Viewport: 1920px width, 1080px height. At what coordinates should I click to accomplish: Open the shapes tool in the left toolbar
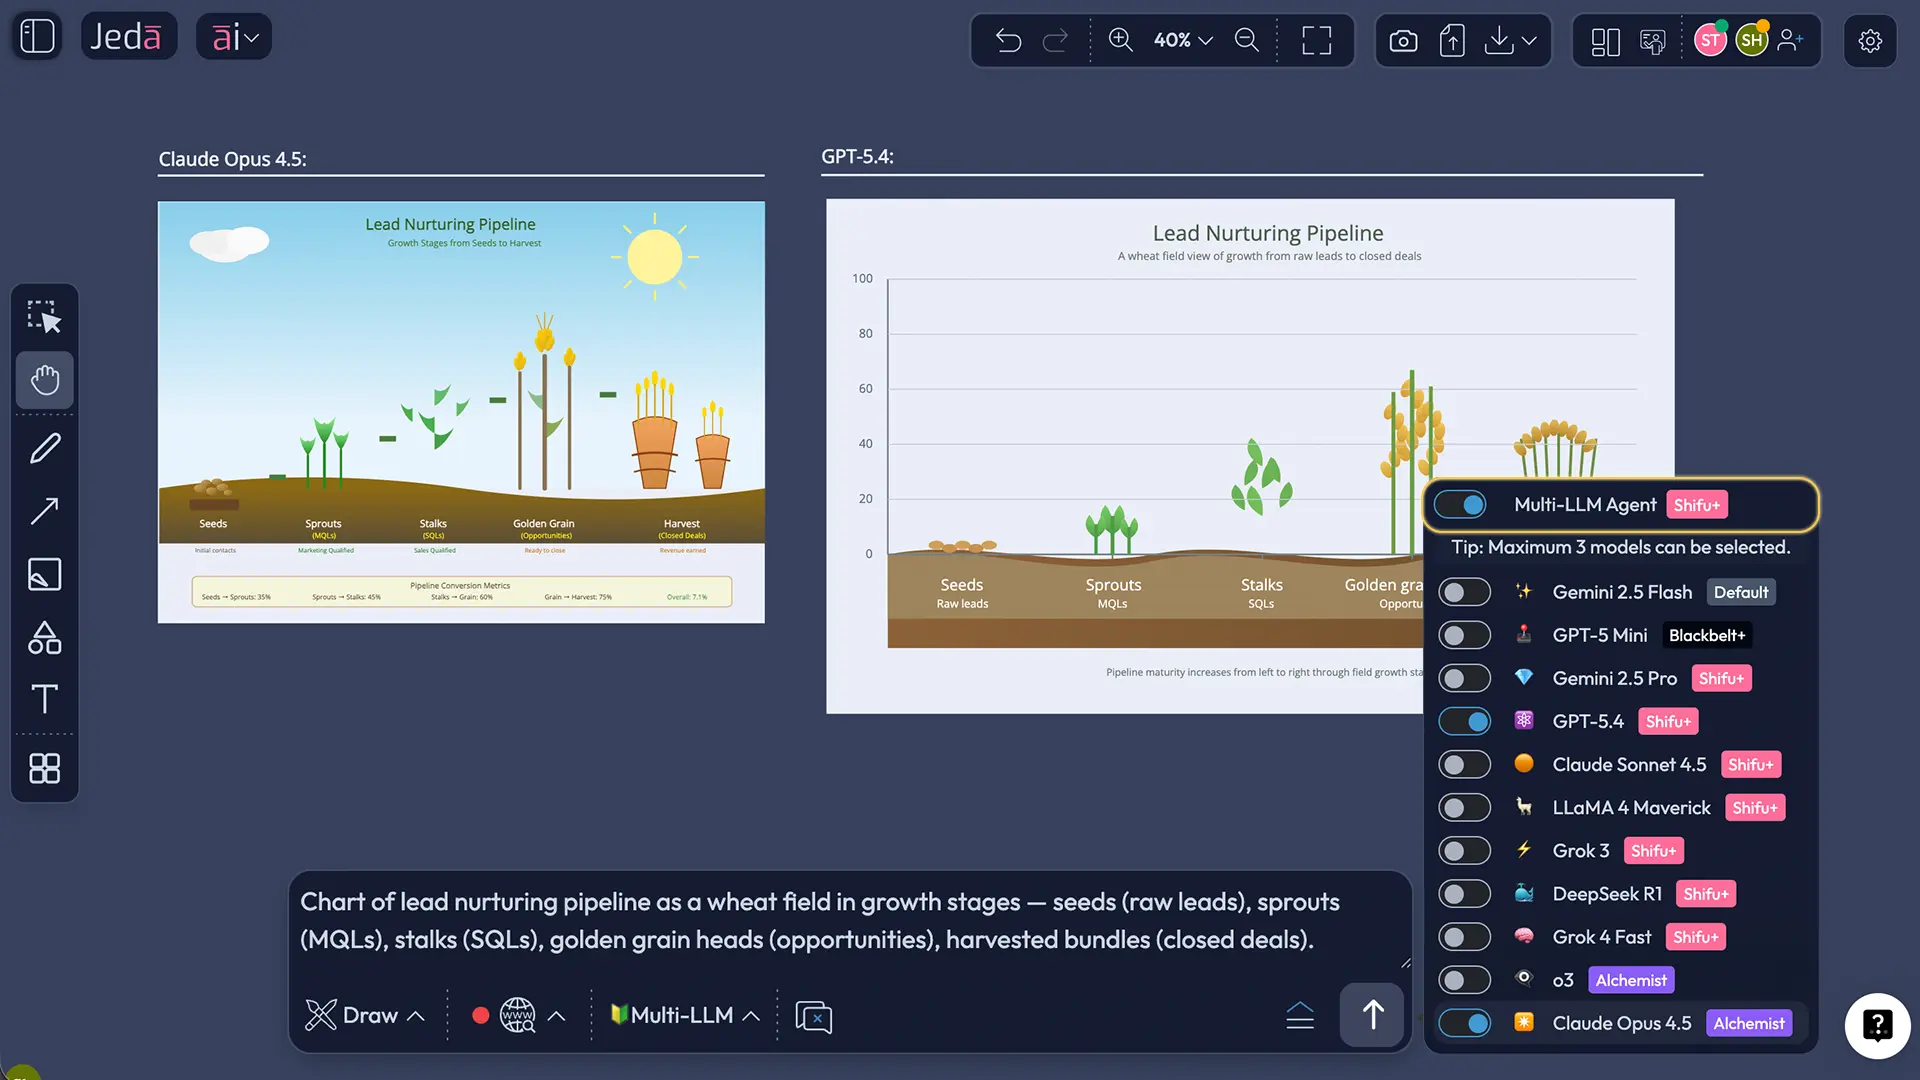pos(44,638)
